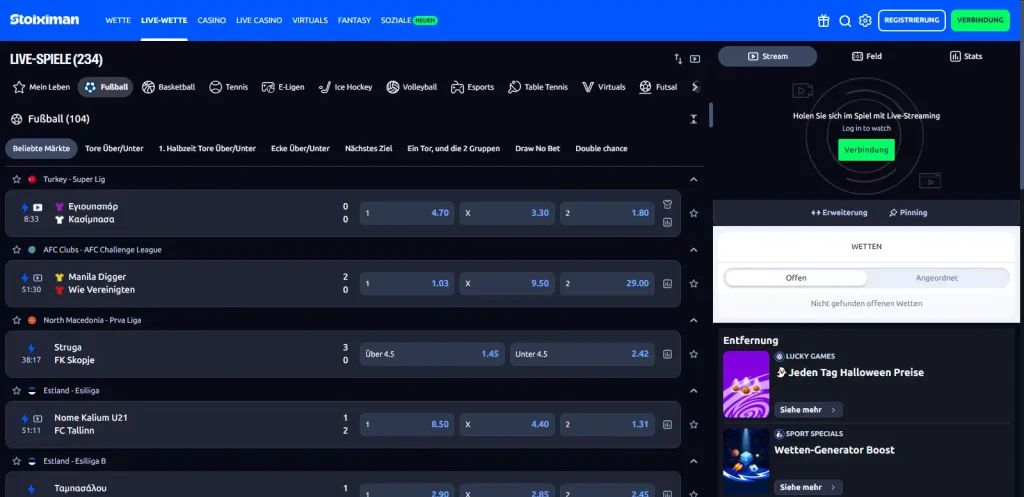Open the settings gear icon

coord(865,21)
